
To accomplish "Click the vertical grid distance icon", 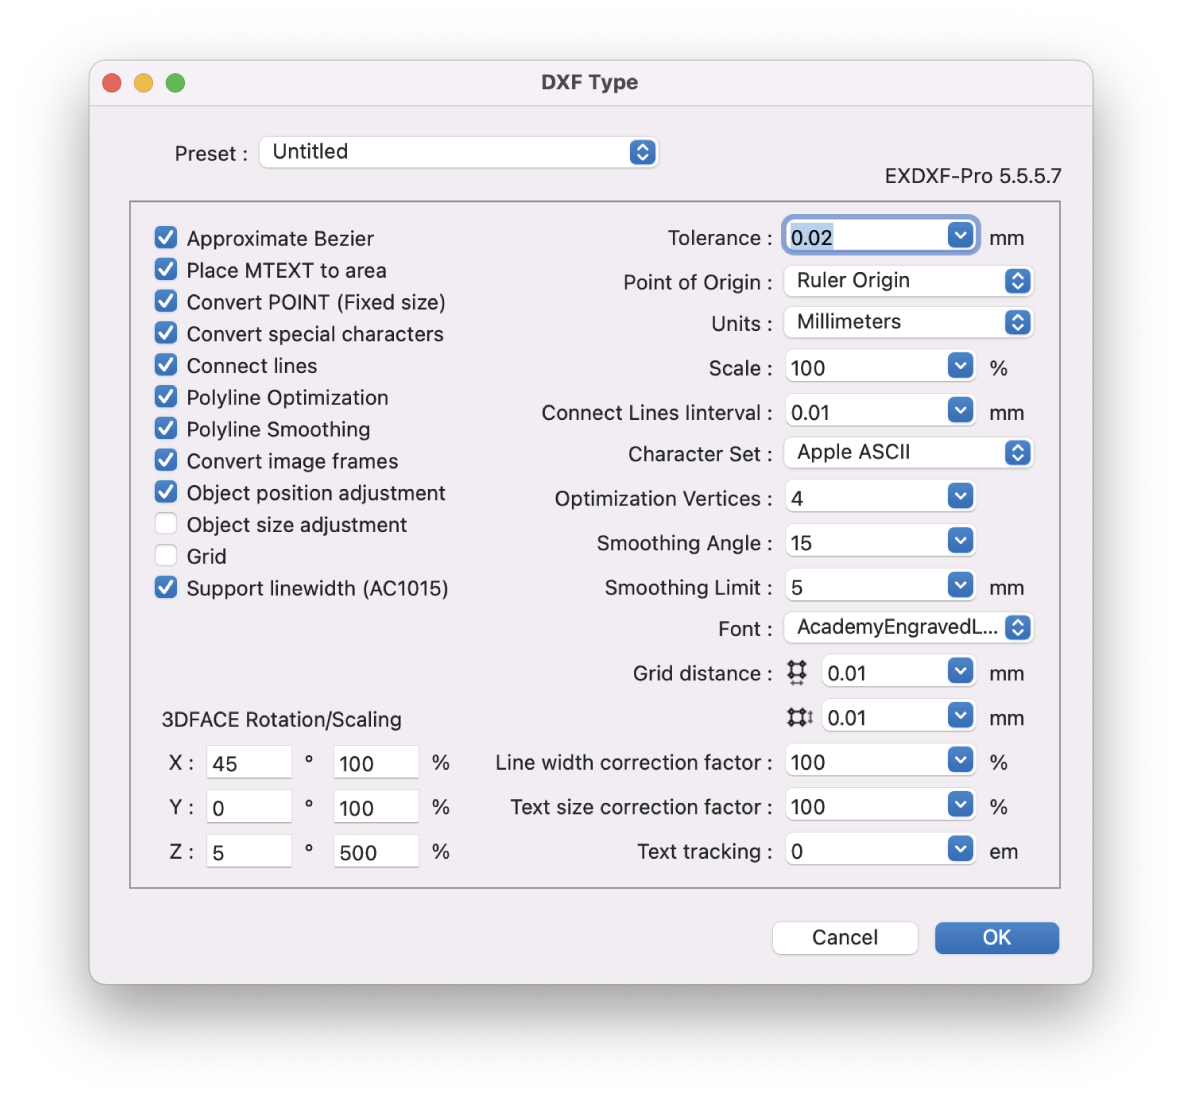I will click(x=799, y=717).
